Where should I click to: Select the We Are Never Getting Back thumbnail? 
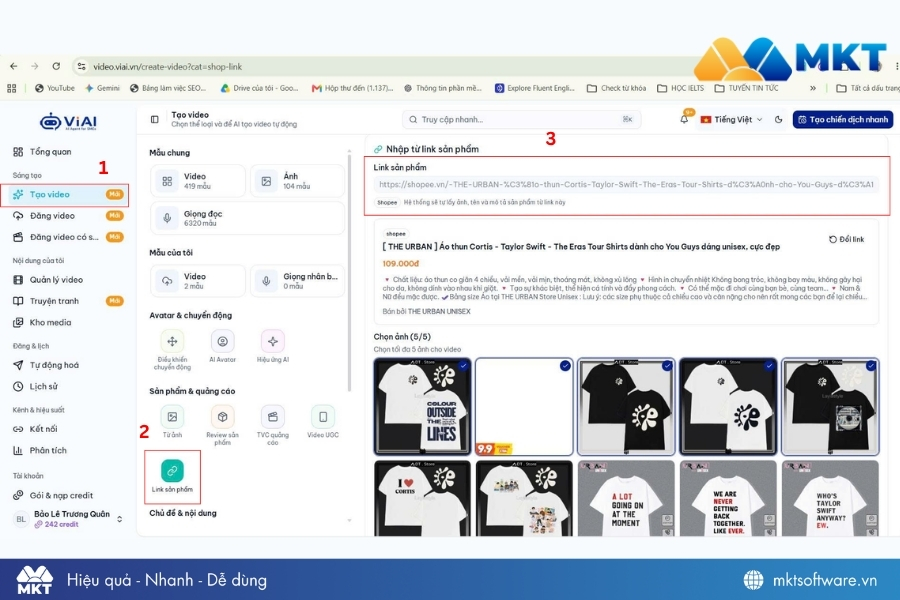728,498
